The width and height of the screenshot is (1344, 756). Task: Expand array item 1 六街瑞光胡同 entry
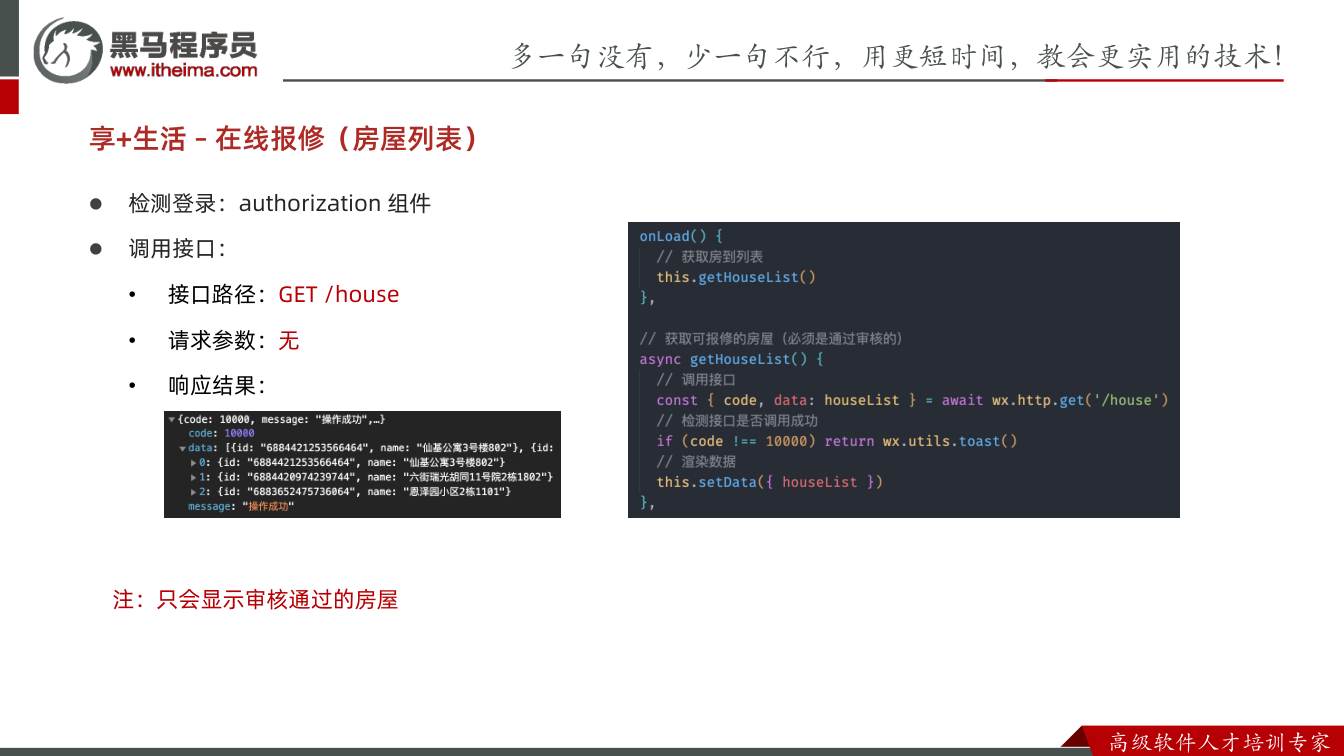(x=194, y=477)
